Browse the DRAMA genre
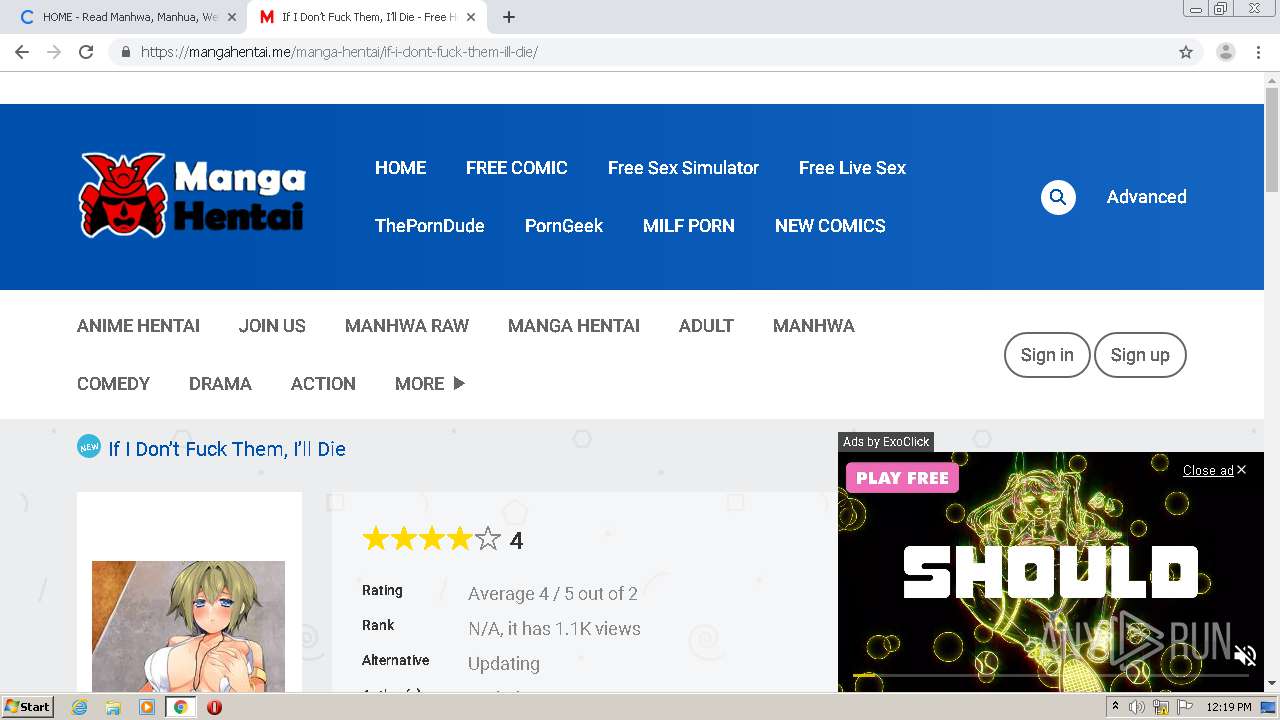Screen dimensions: 1280x720 220,384
